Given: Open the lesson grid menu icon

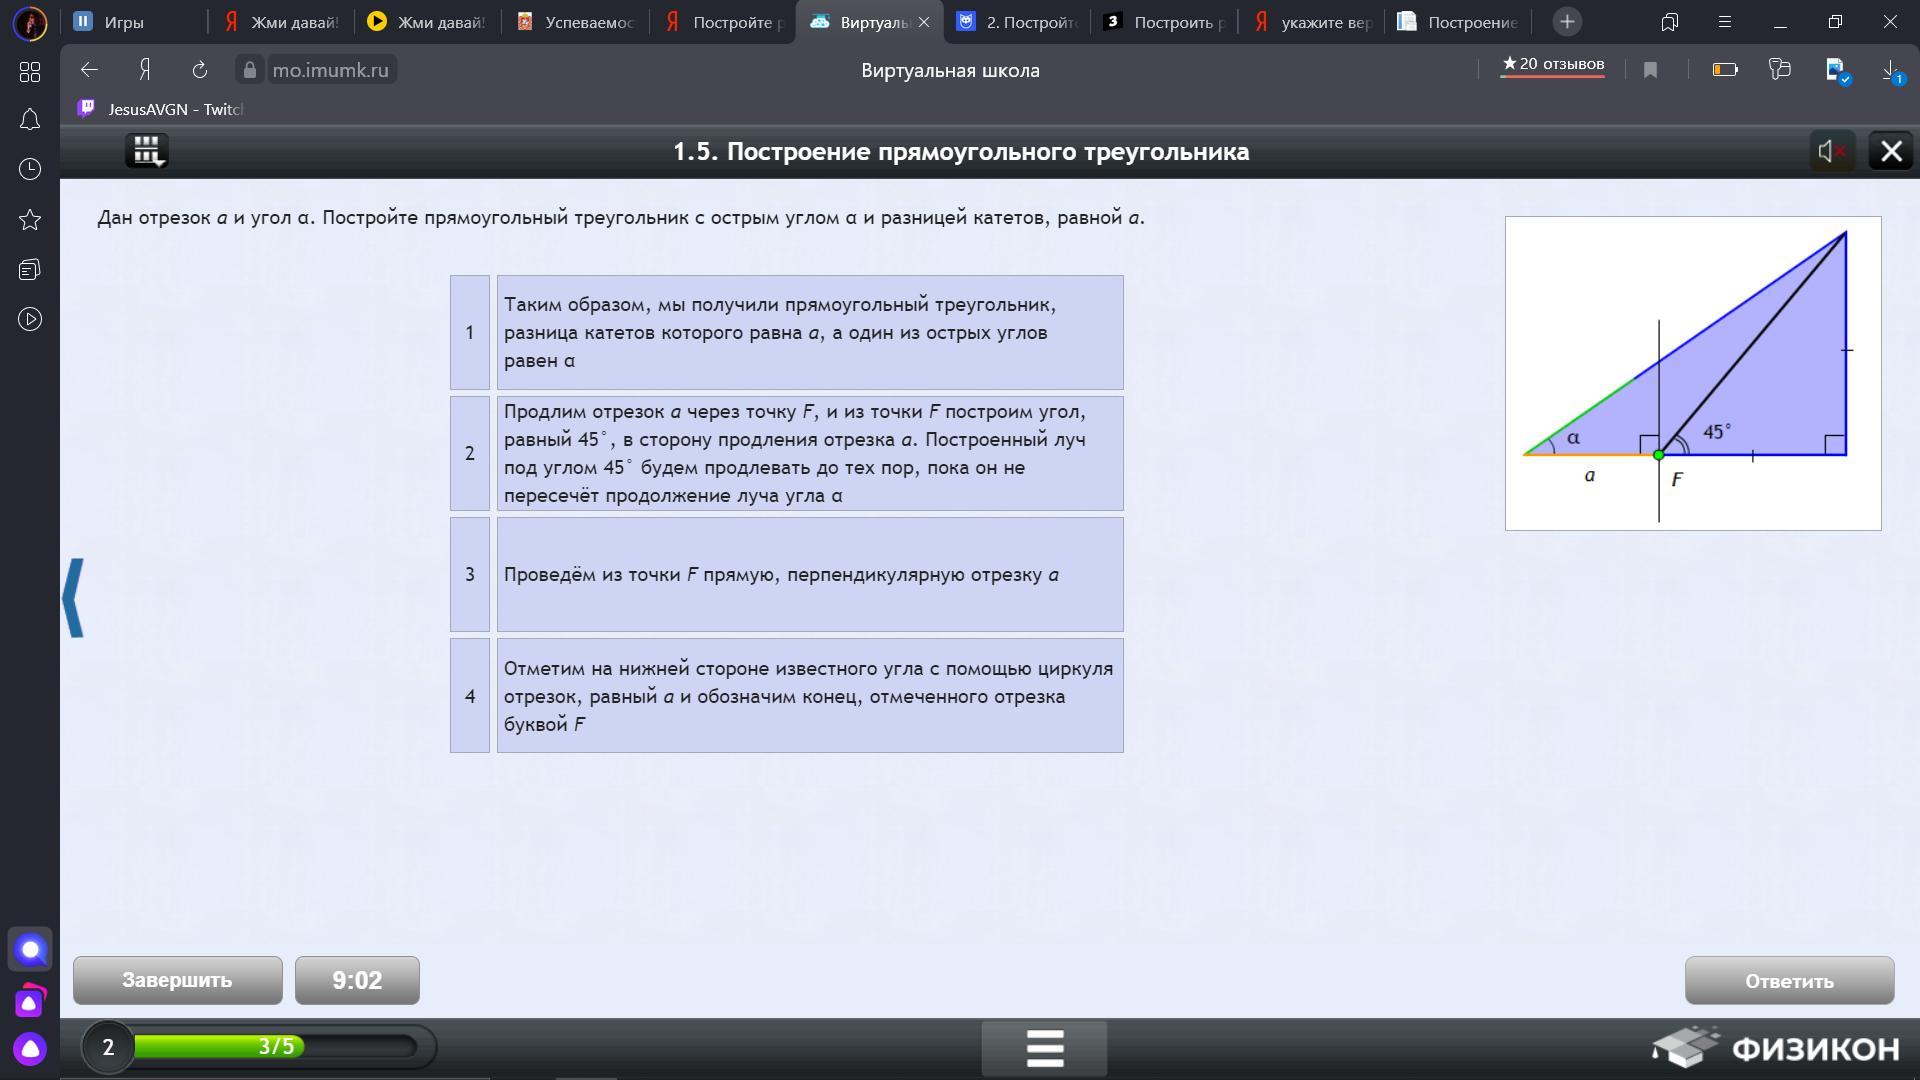Looking at the screenshot, I should pyautogui.click(x=147, y=151).
